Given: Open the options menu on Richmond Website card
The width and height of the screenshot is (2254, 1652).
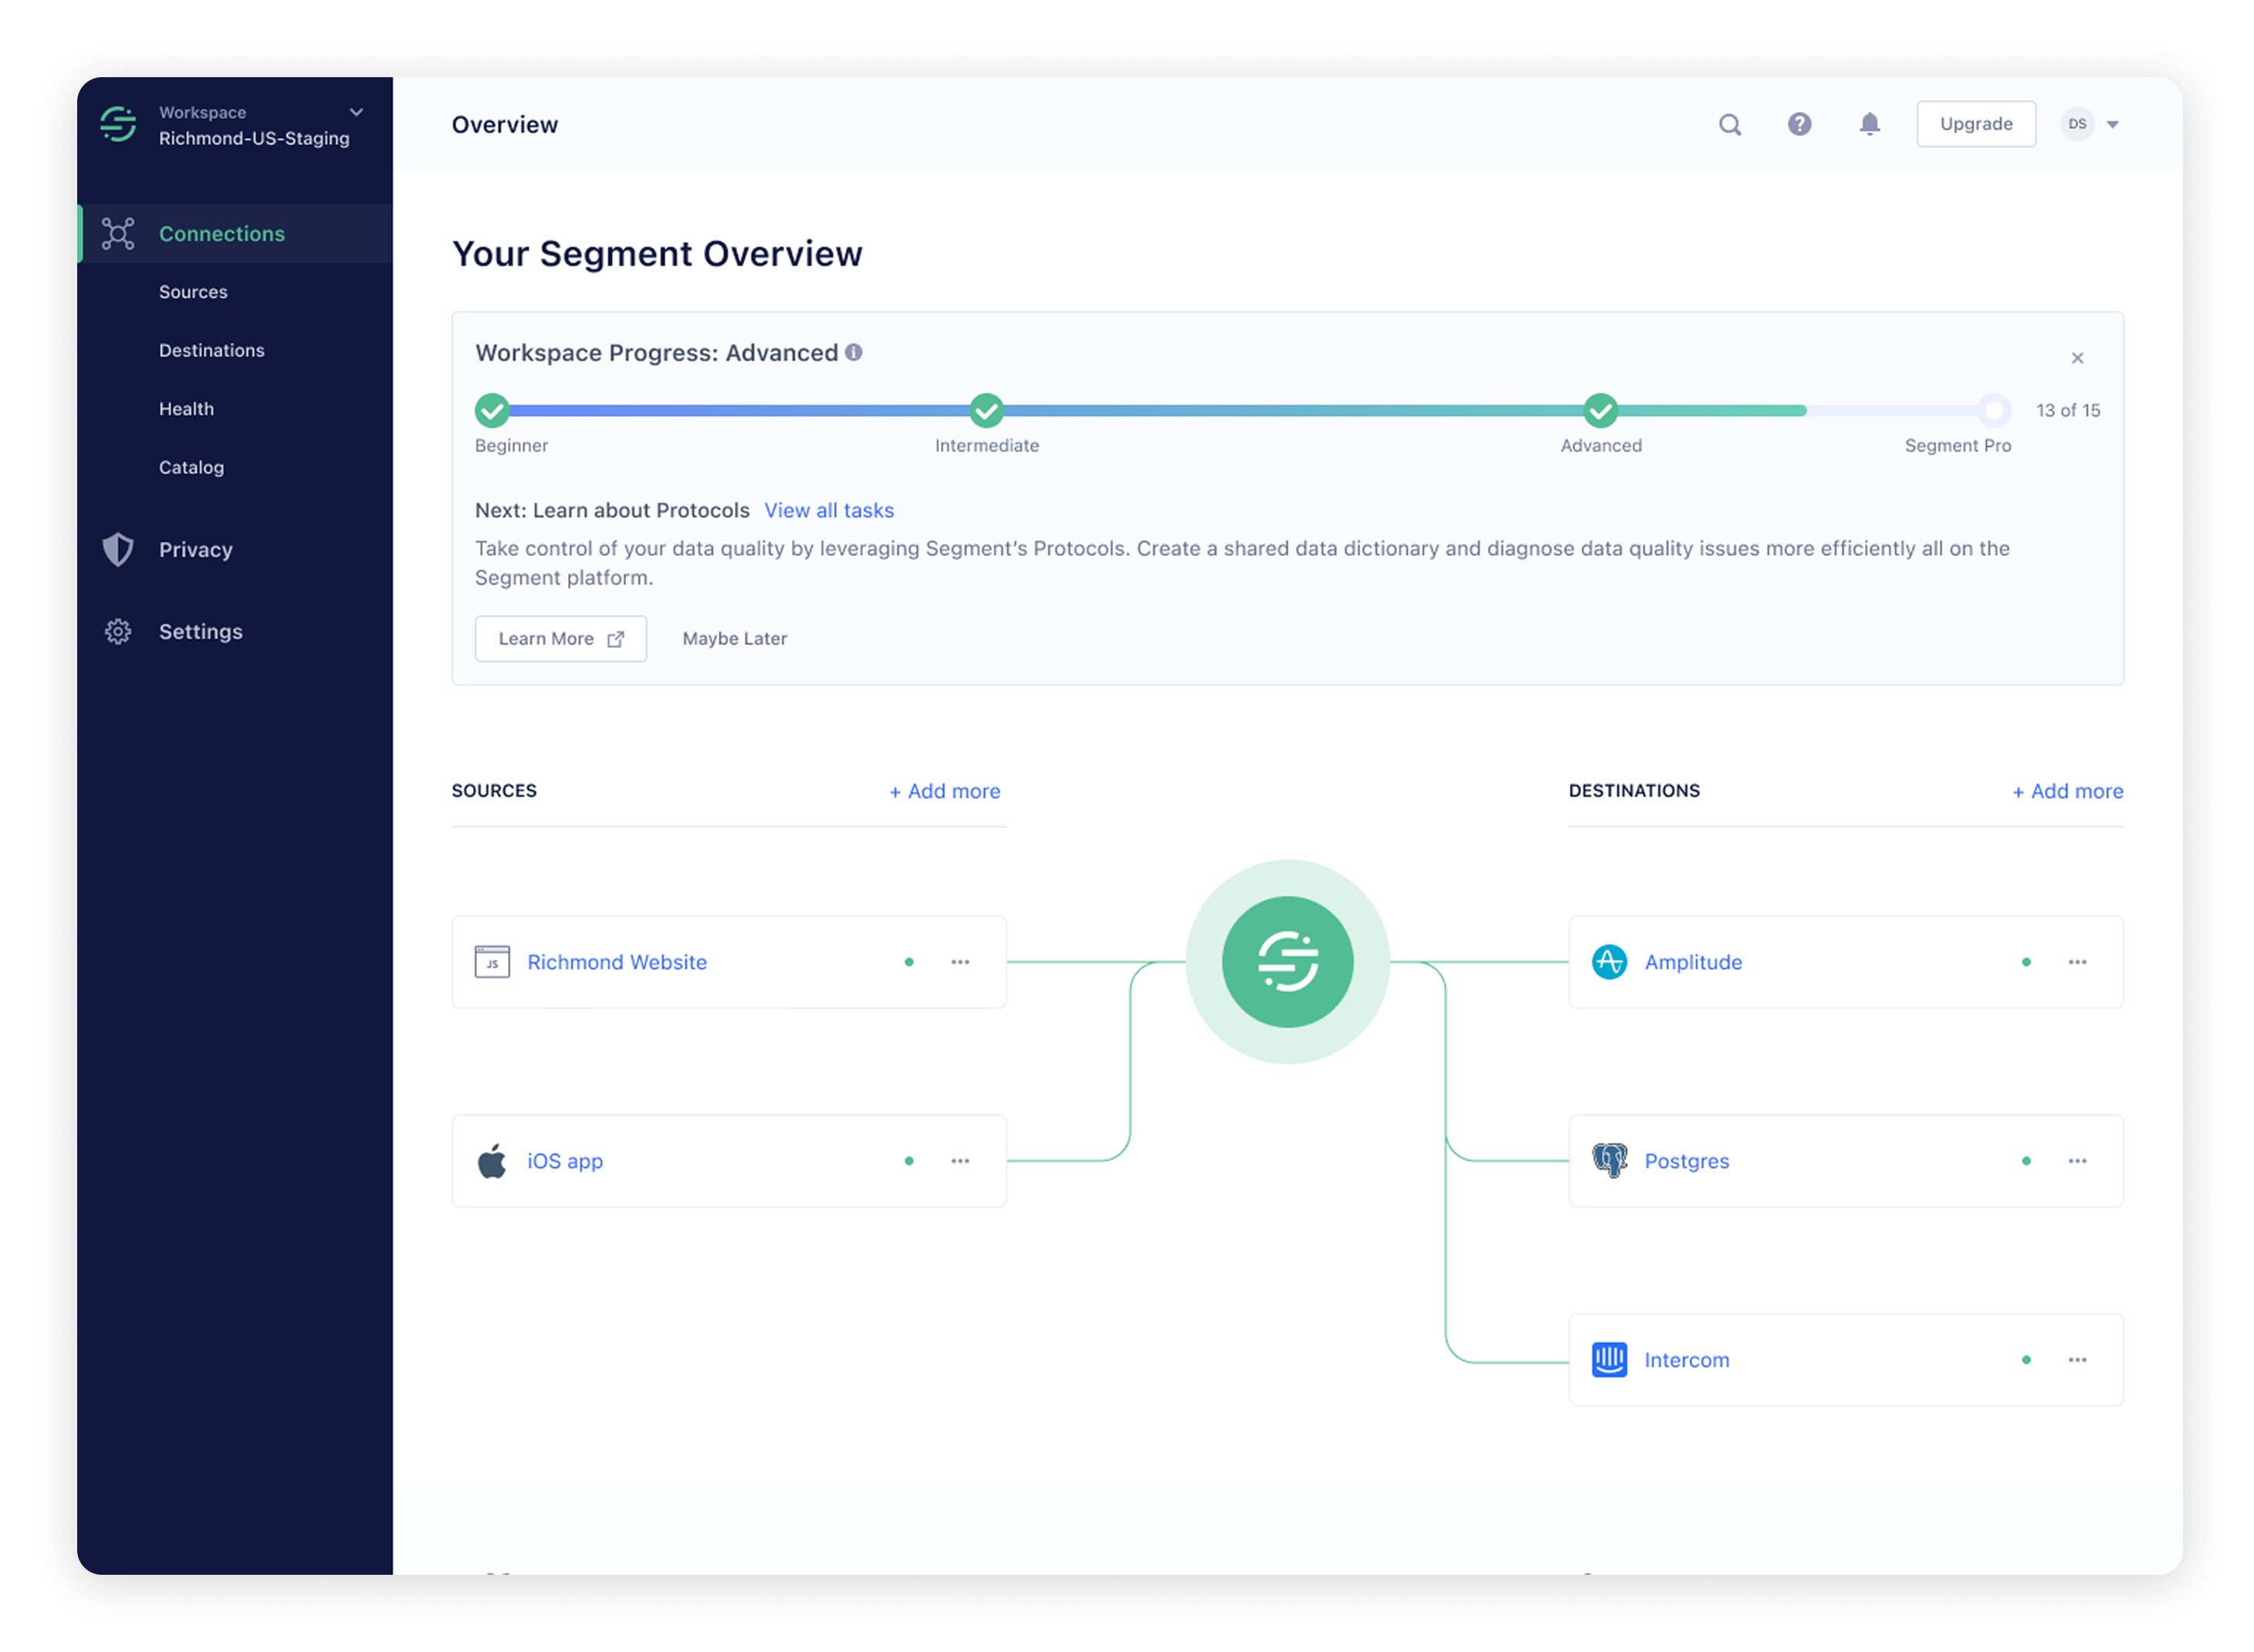Looking at the screenshot, I should pos(960,962).
